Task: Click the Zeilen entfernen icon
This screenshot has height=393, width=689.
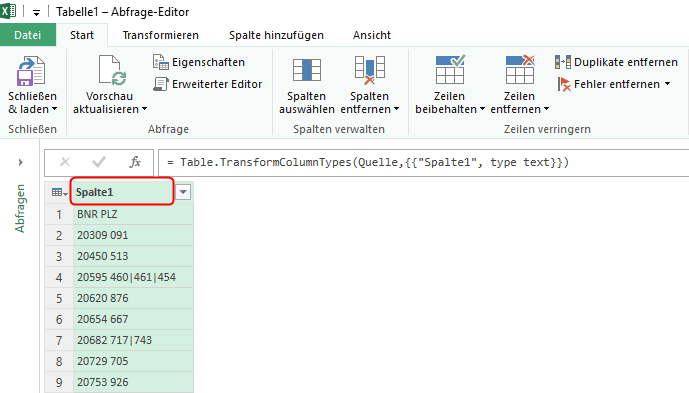Action: [x=520, y=70]
